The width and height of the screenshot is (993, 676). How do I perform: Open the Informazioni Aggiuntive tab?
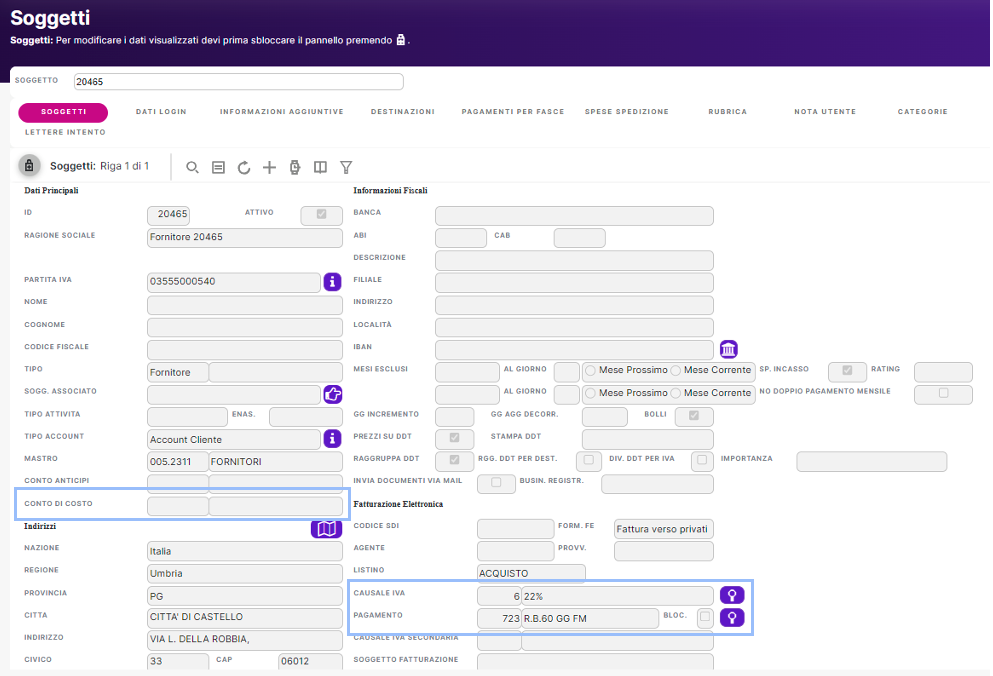[282, 112]
